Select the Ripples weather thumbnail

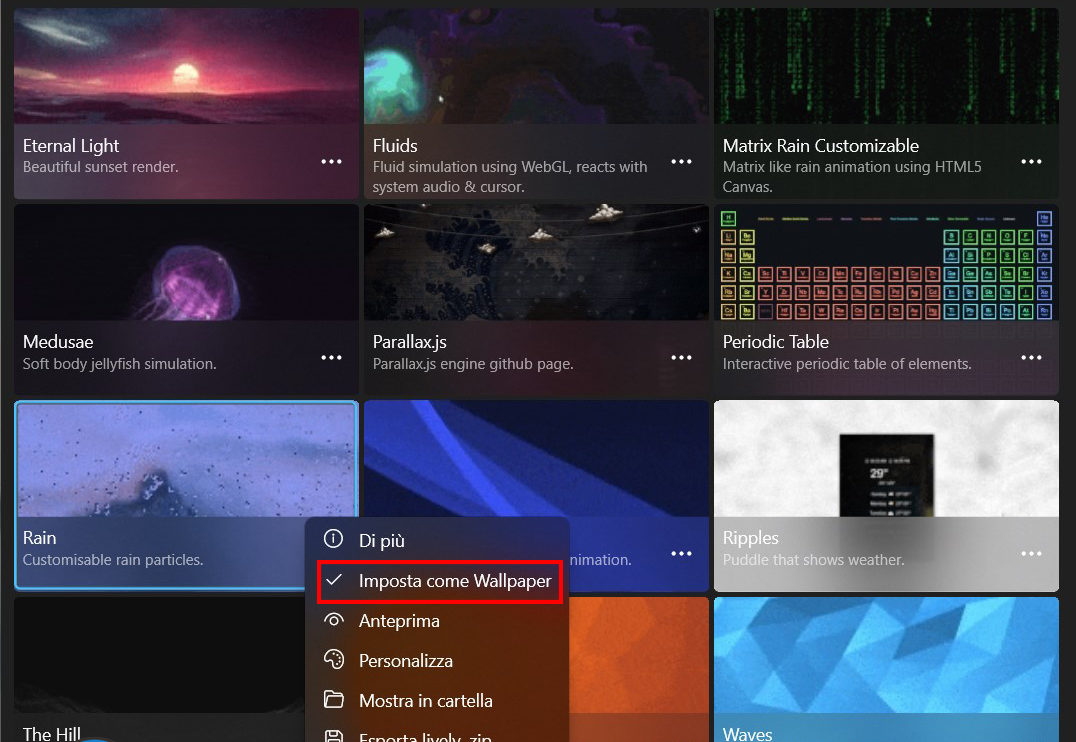[x=886, y=459]
